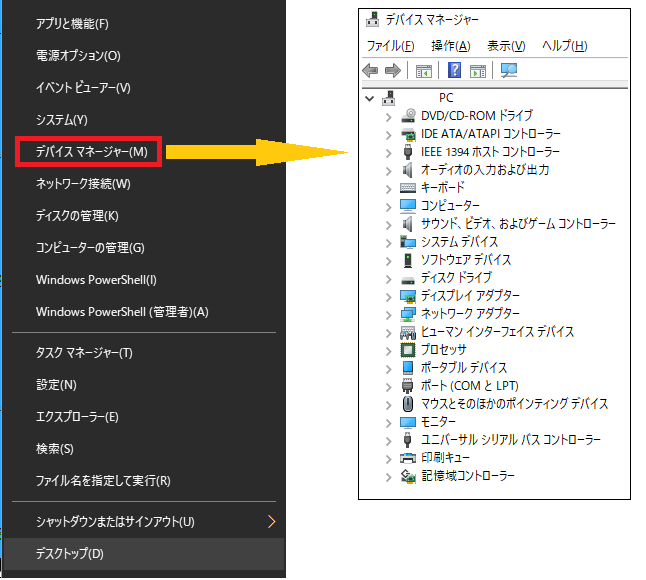The image size is (646, 580).
Task: Select the マウスとそのほかのポインティング デバイス item
Action: coord(514,403)
